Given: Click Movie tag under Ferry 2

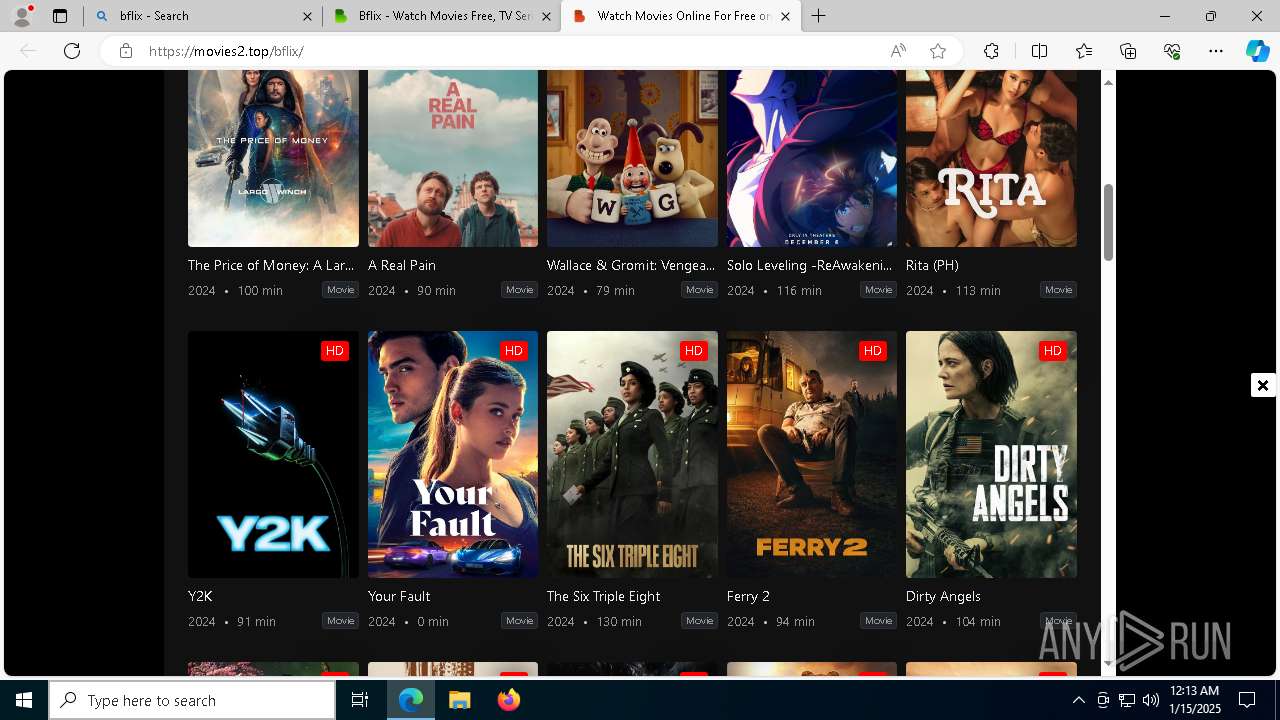Looking at the screenshot, I should pyautogui.click(x=879, y=621).
